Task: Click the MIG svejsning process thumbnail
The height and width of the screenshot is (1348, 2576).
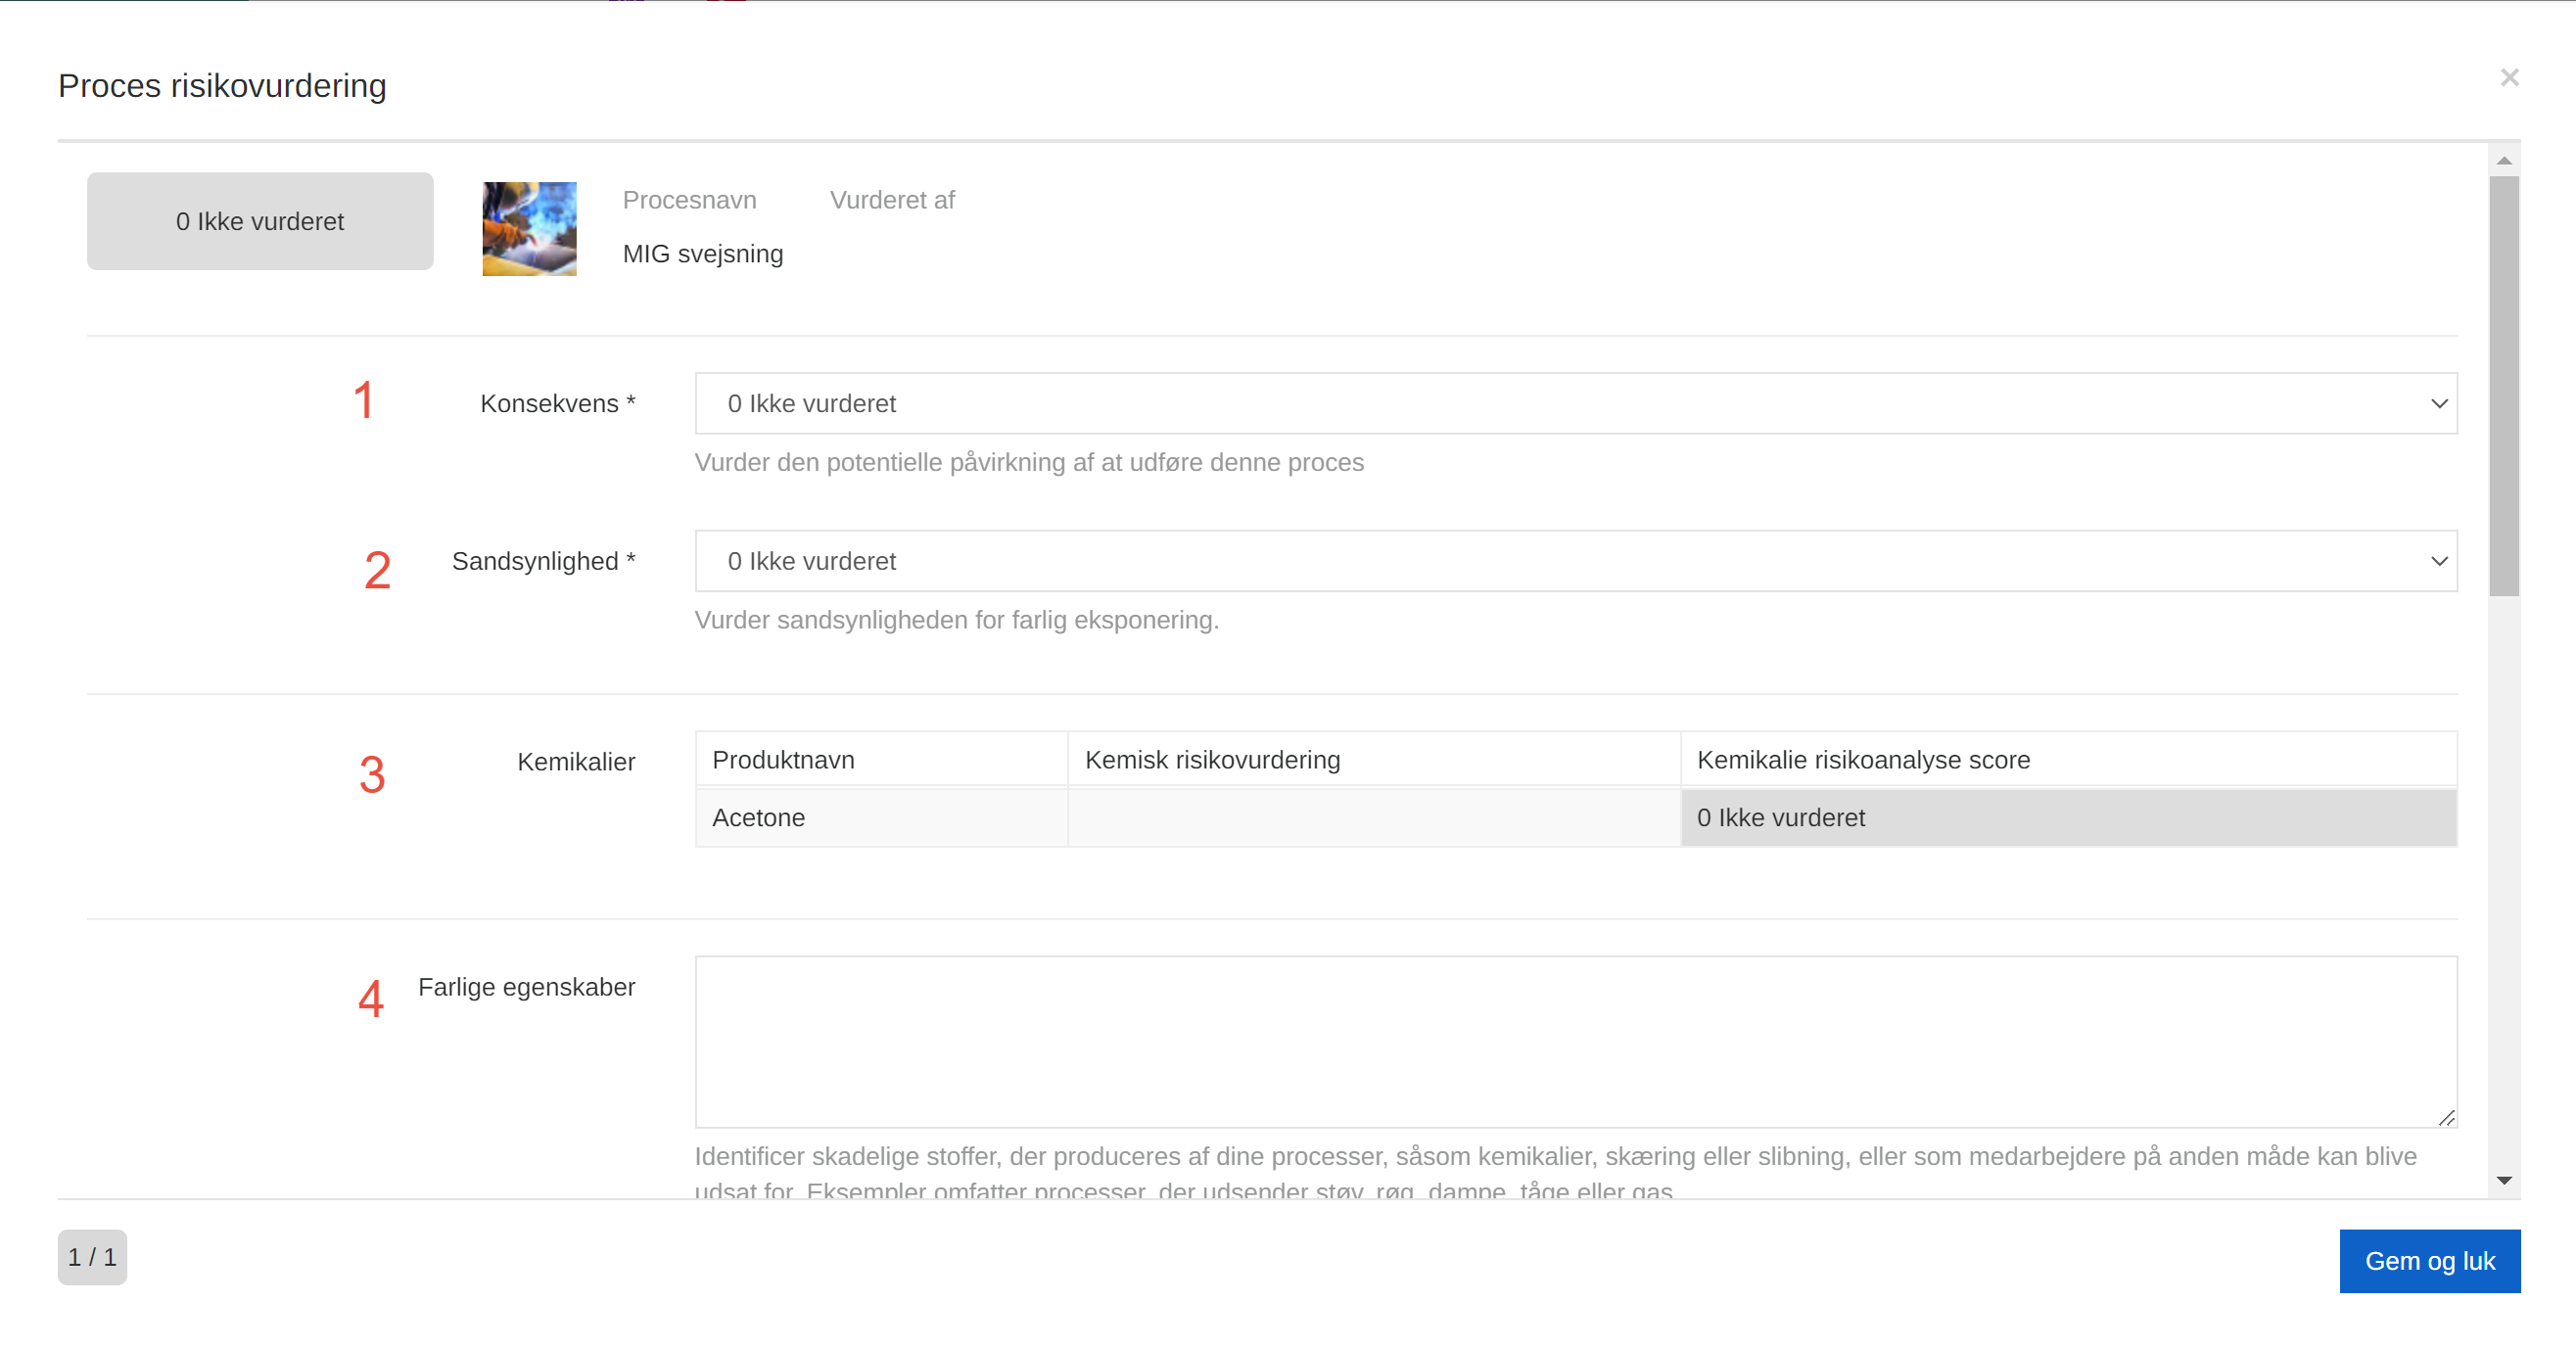Action: tap(529, 228)
